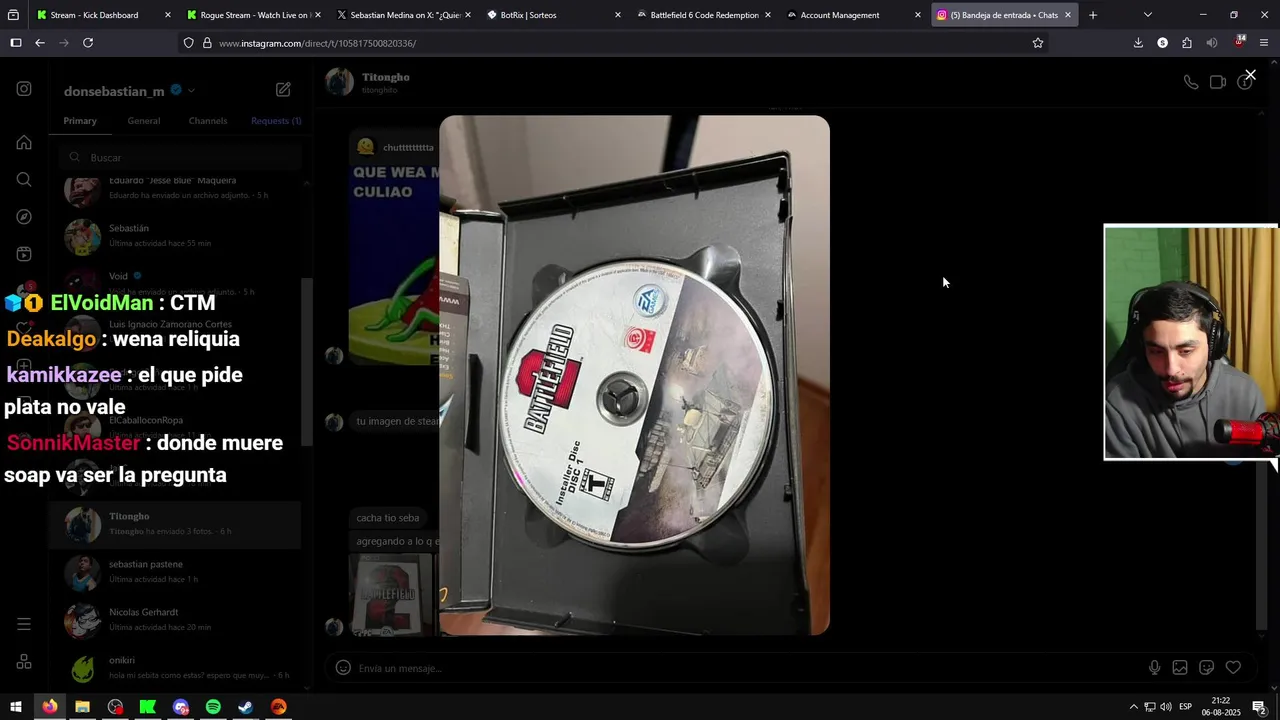1280x720 pixels.
Task: Open Instagram Reels from the sidebar
Action: [x=24, y=254]
